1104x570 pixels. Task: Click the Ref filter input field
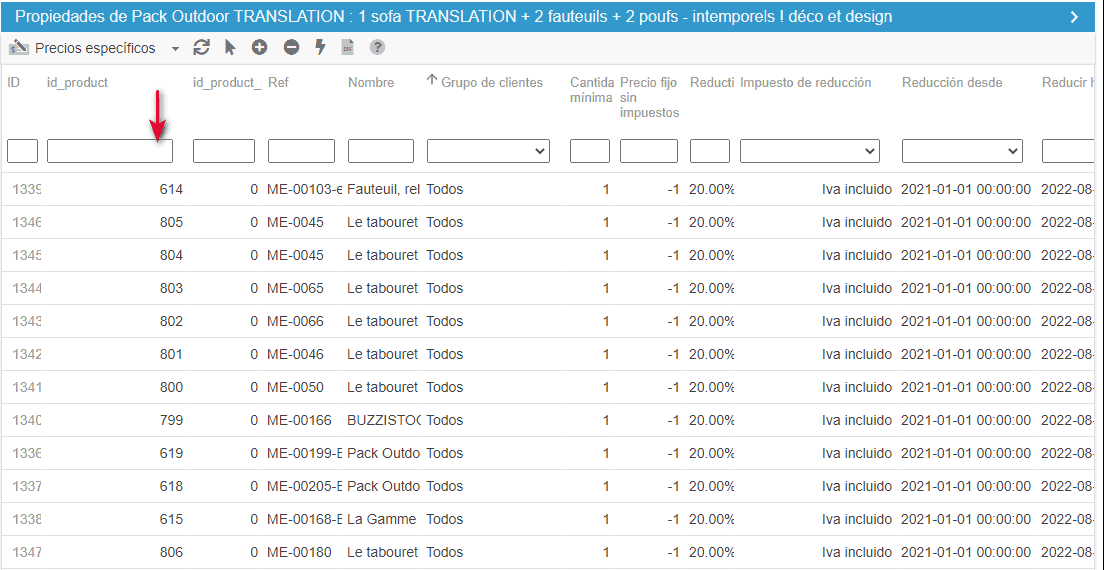coord(301,151)
